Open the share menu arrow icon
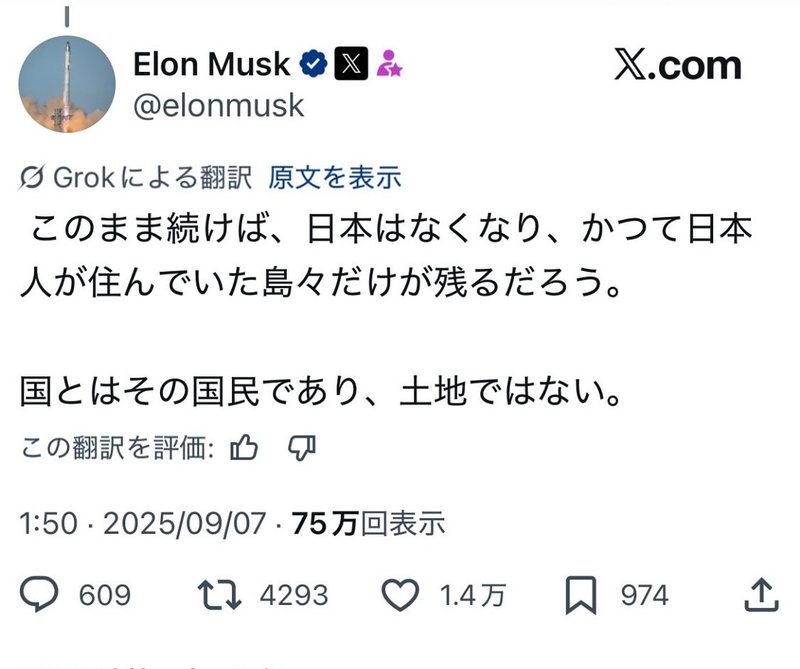 tap(762, 596)
